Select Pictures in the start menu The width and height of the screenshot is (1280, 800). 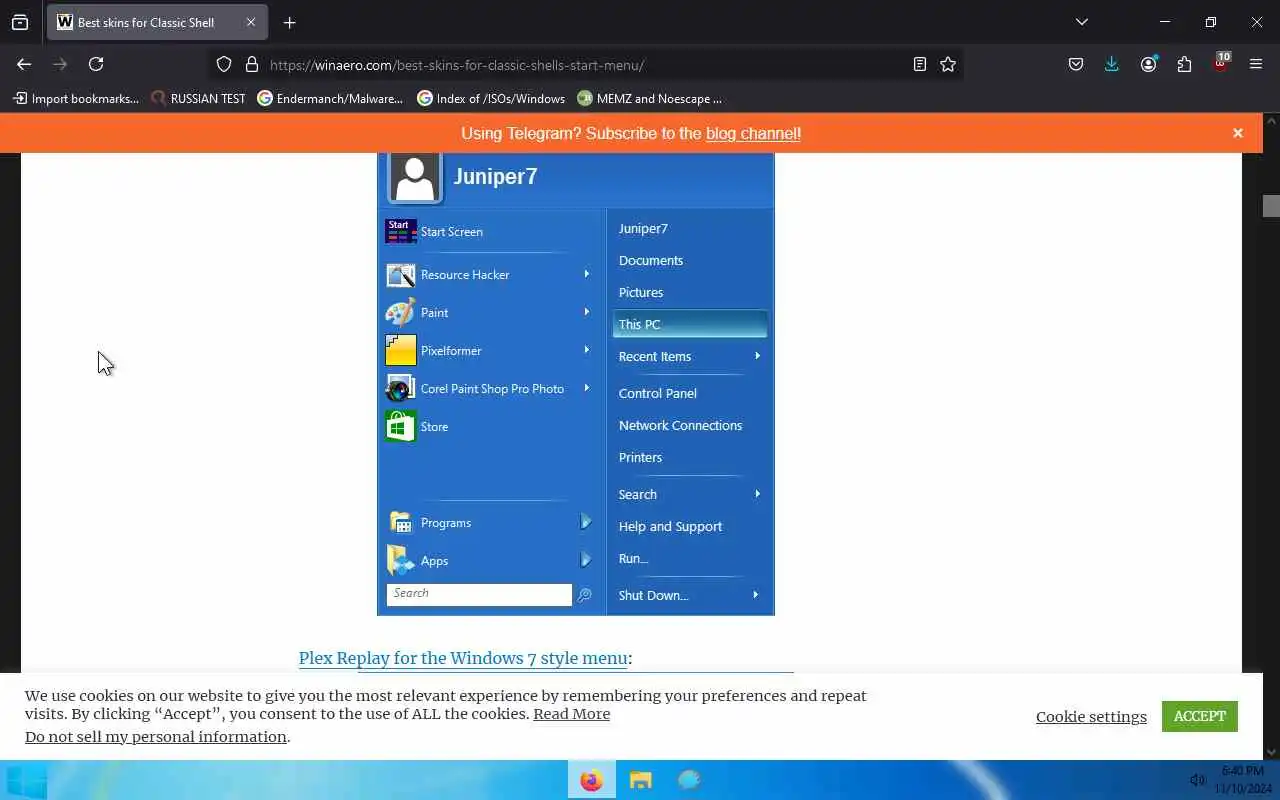click(x=641, y=292)
